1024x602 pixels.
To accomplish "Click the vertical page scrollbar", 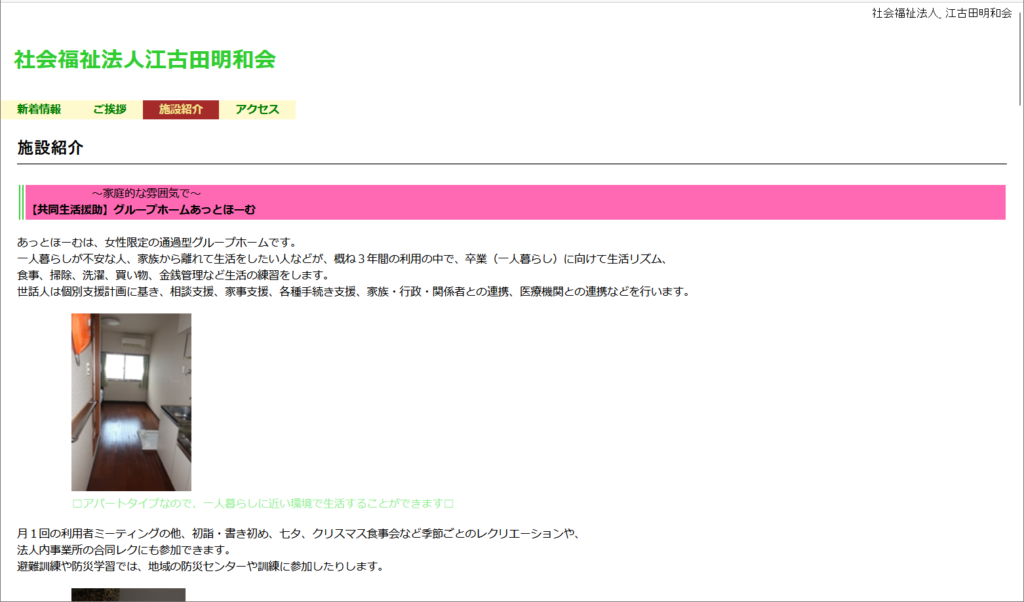I will tap(1019, 300).
